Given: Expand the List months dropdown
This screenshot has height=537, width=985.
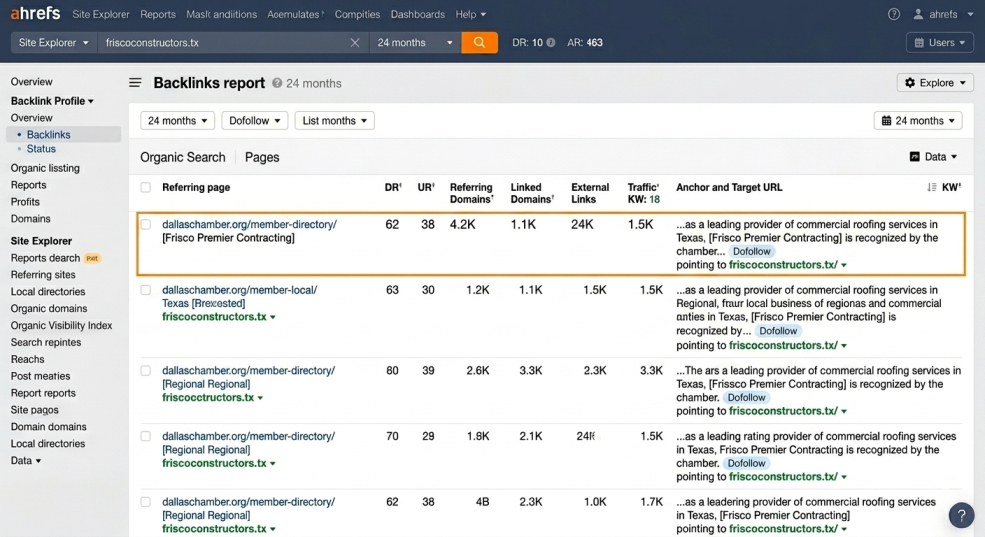Looking at the screenshot, I should coord(334,121).
